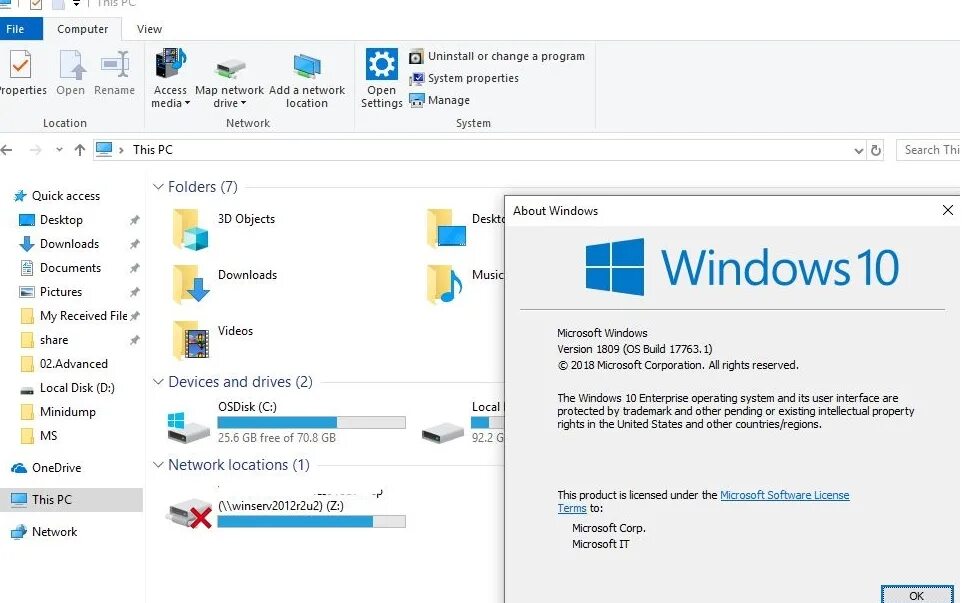
Task: Select disconnected winserv2012r2u2 (Z:) drive icon
Action: point(190,514)
